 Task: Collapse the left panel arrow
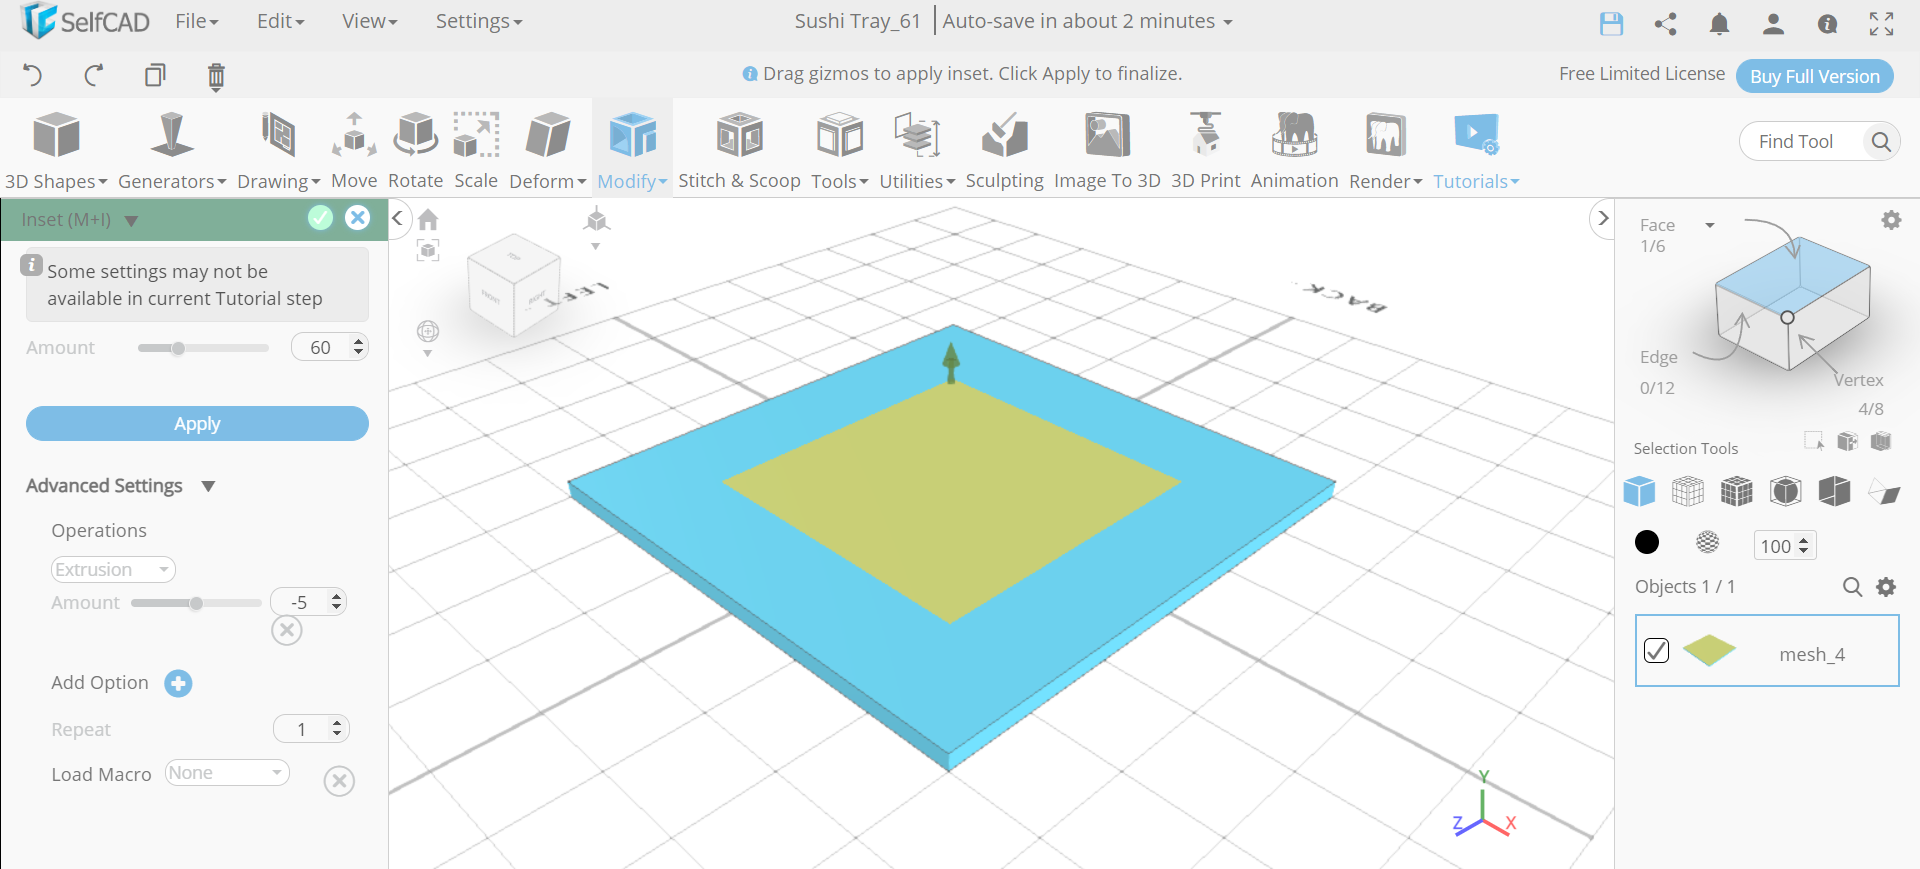tap(397, 218)
